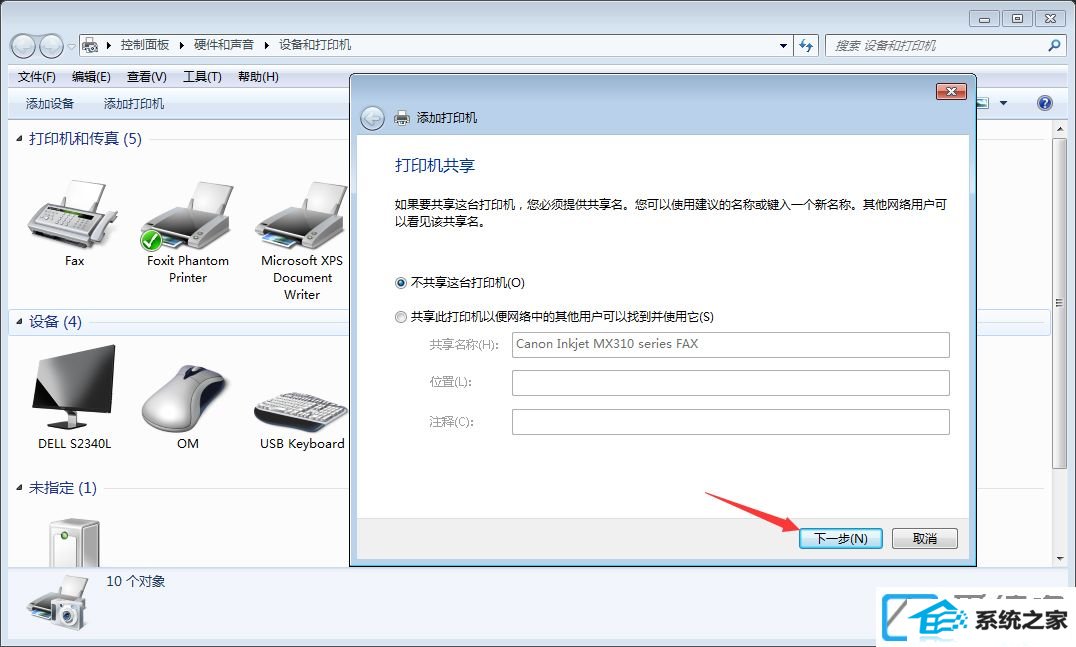The width and height of the screenshot is (1076, 647).
Task: Close the Add Printer dialog
Action: [x=951, y=91]
